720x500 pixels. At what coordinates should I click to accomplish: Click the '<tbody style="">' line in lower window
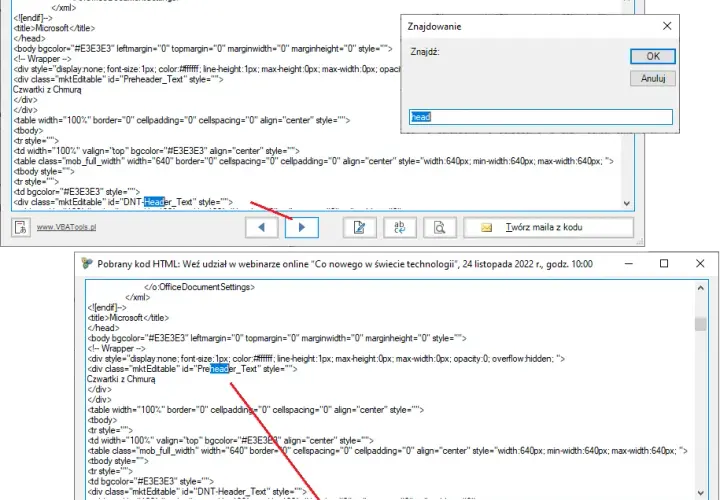point(118,461)
